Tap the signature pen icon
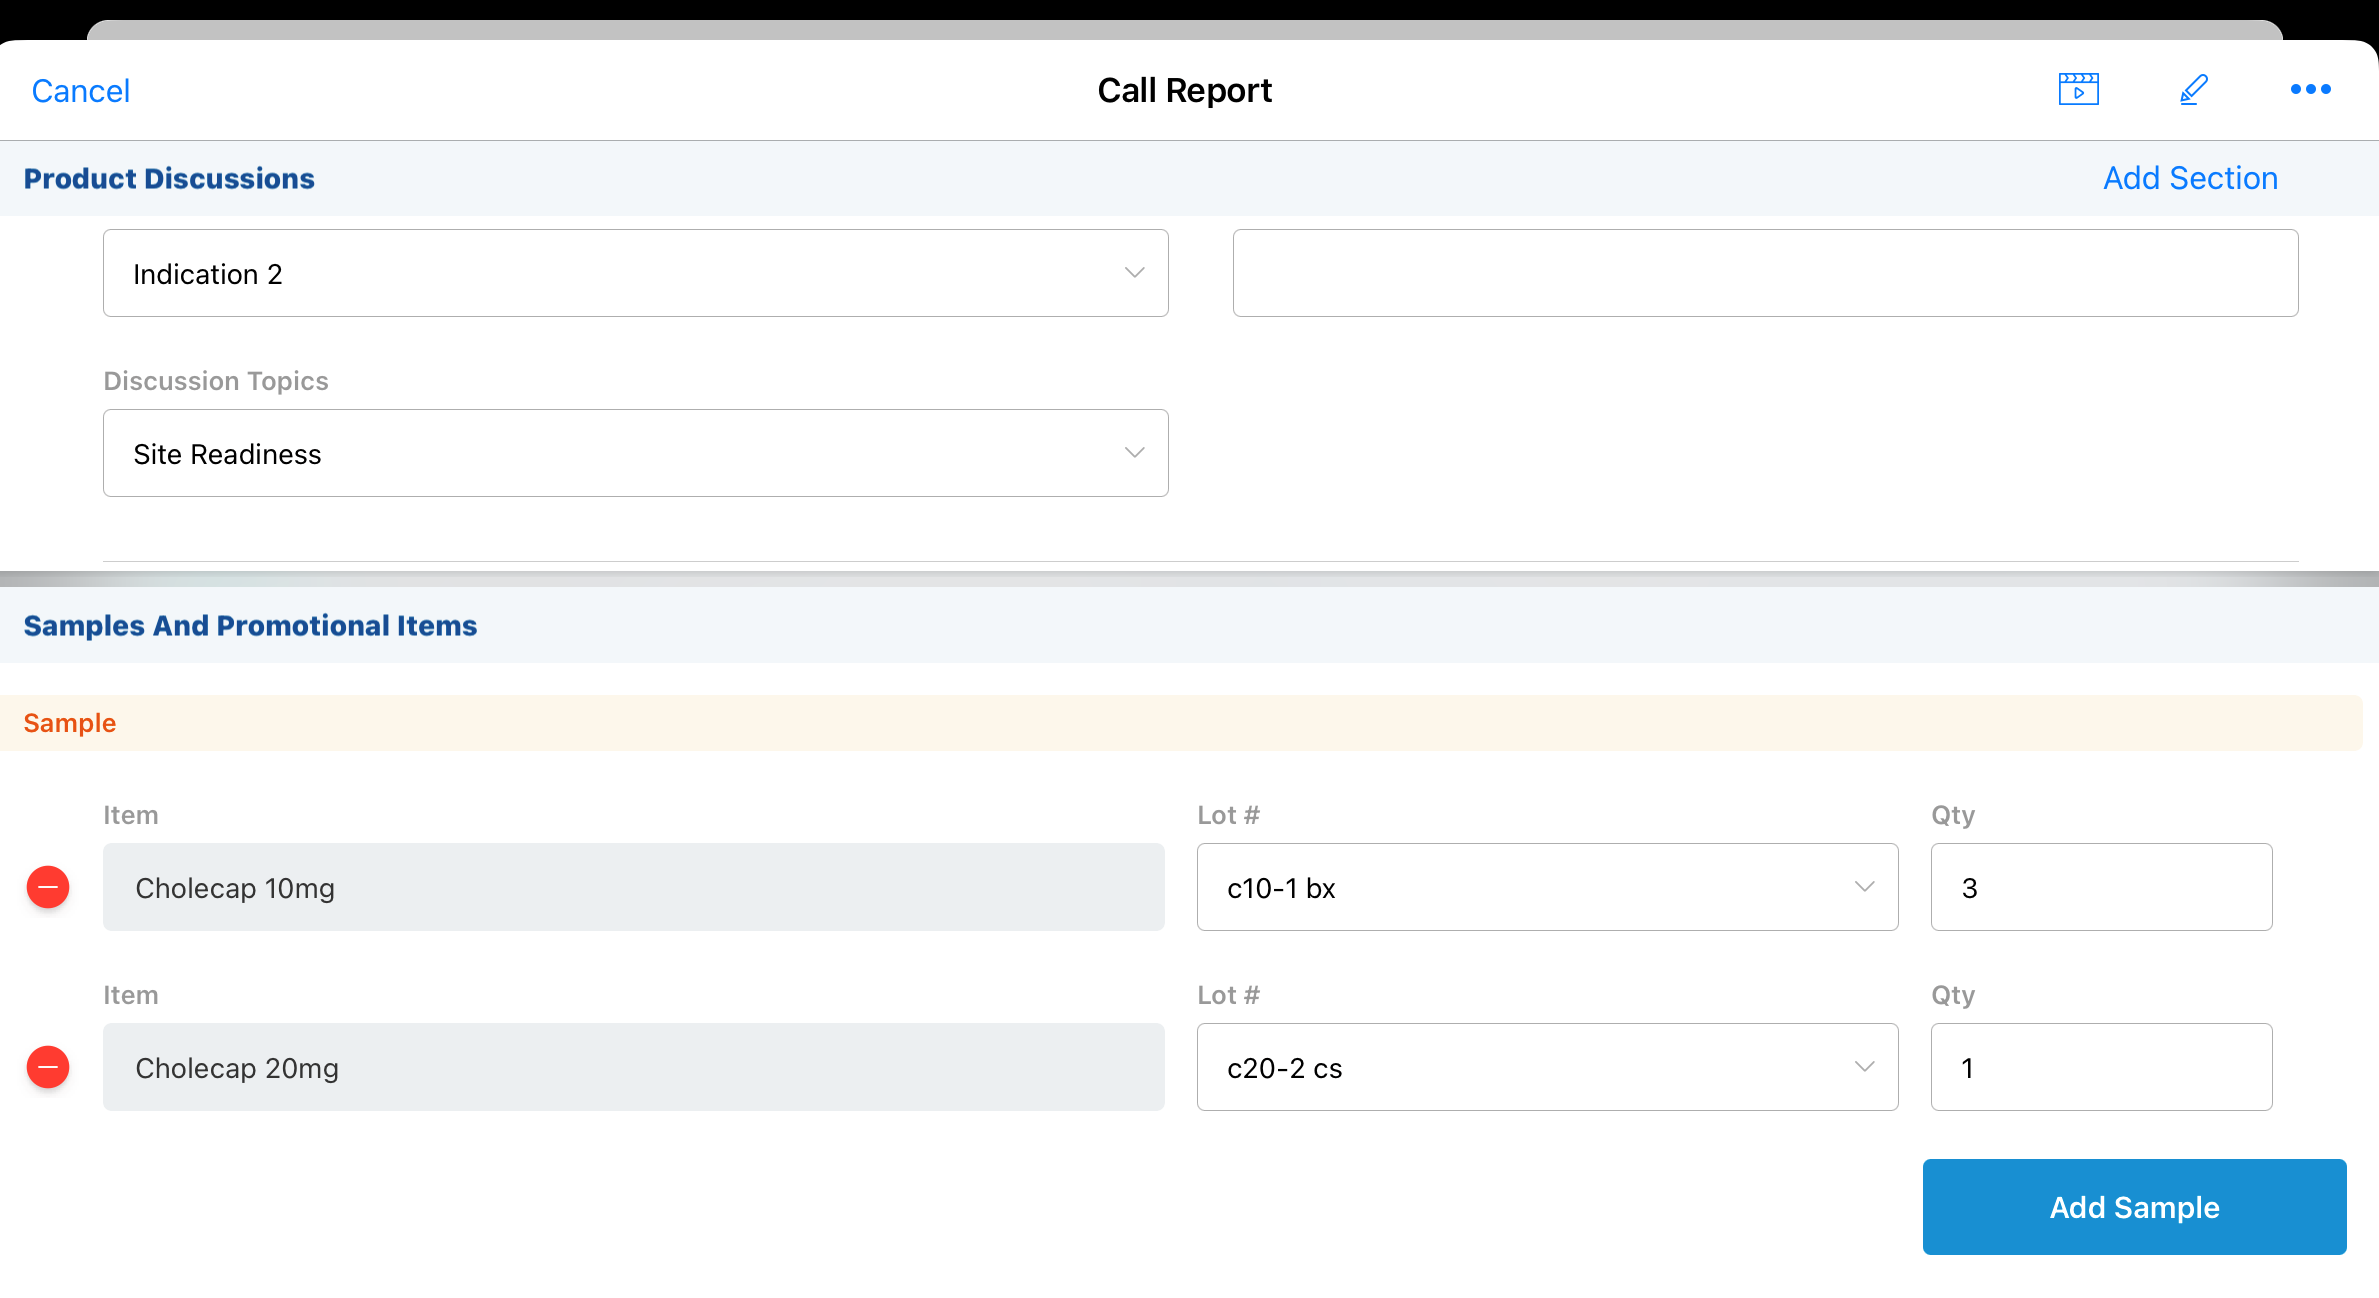 [2193, 90]
